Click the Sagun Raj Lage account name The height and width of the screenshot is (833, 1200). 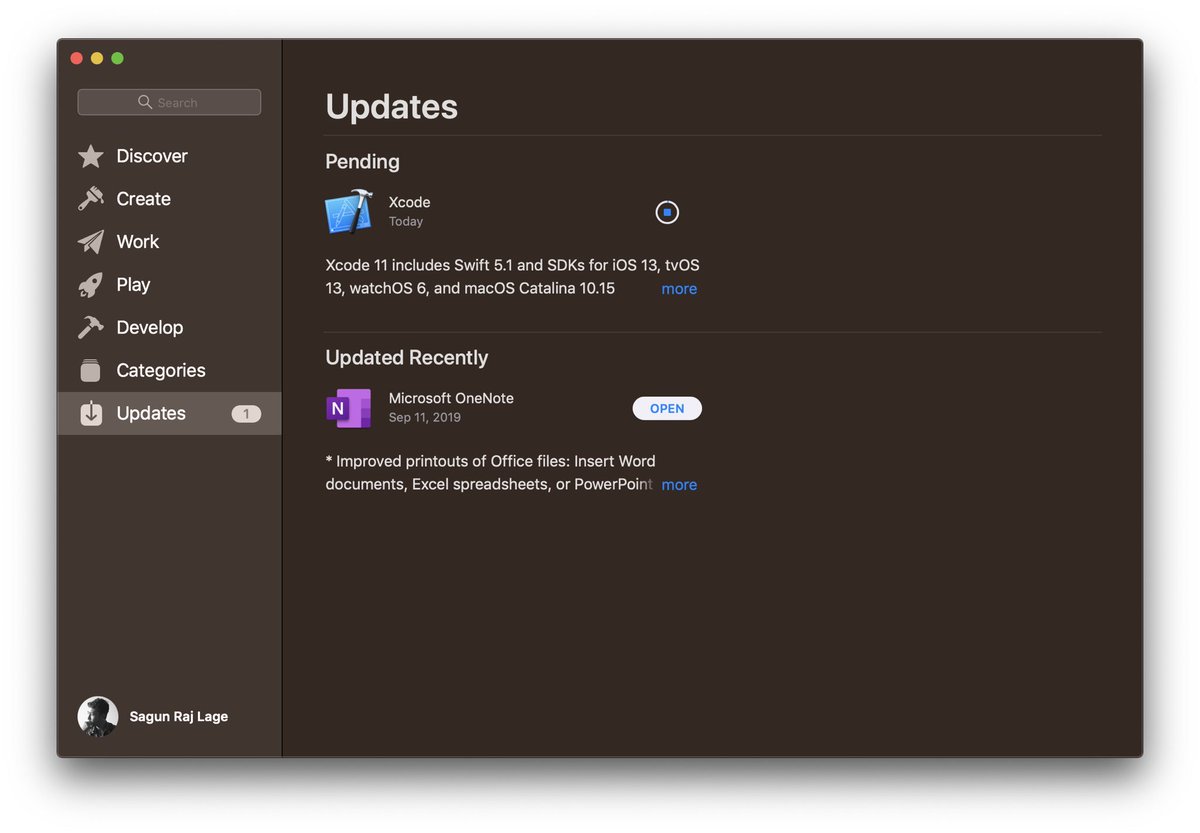point(179,717)
